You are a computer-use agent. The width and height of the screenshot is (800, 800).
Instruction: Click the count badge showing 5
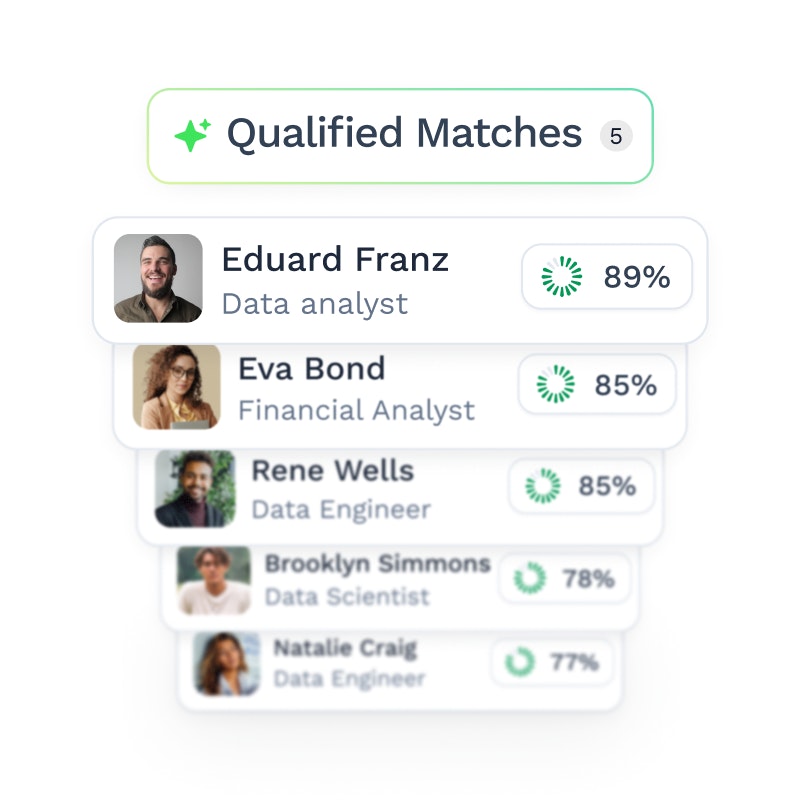pos(616,135)
